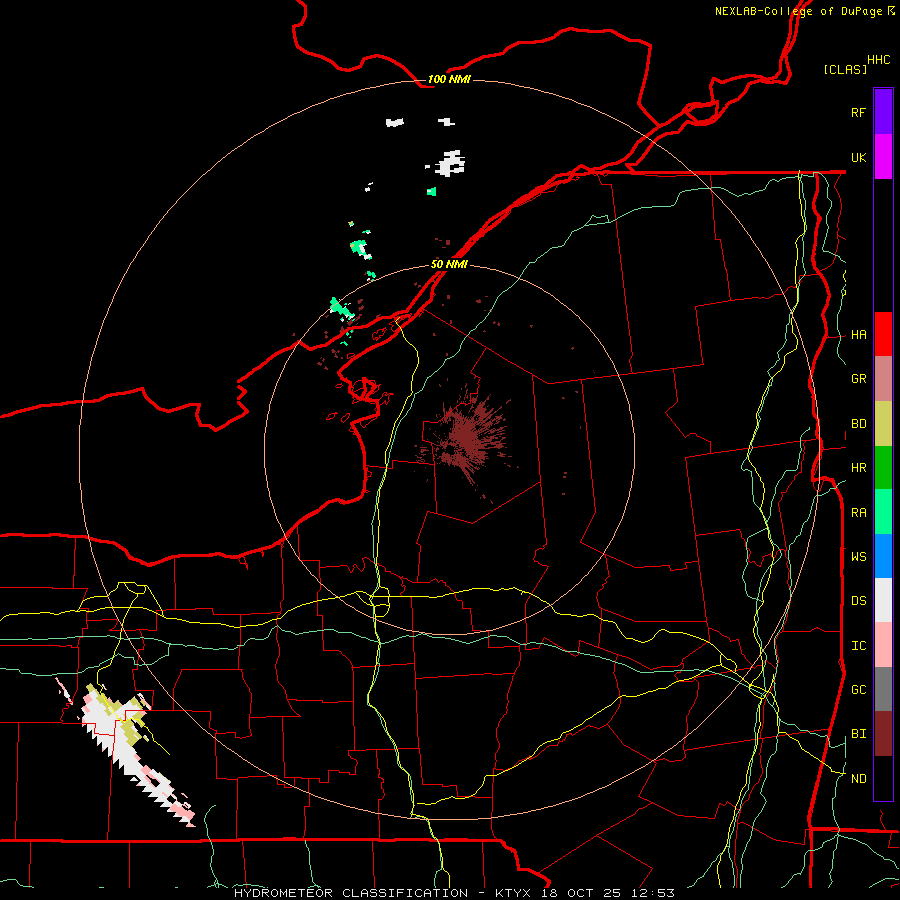Image resolution: width=900 pixels, height=900 pixels.
Task: Click the GR salmon legend swatch
Action: 883,379
